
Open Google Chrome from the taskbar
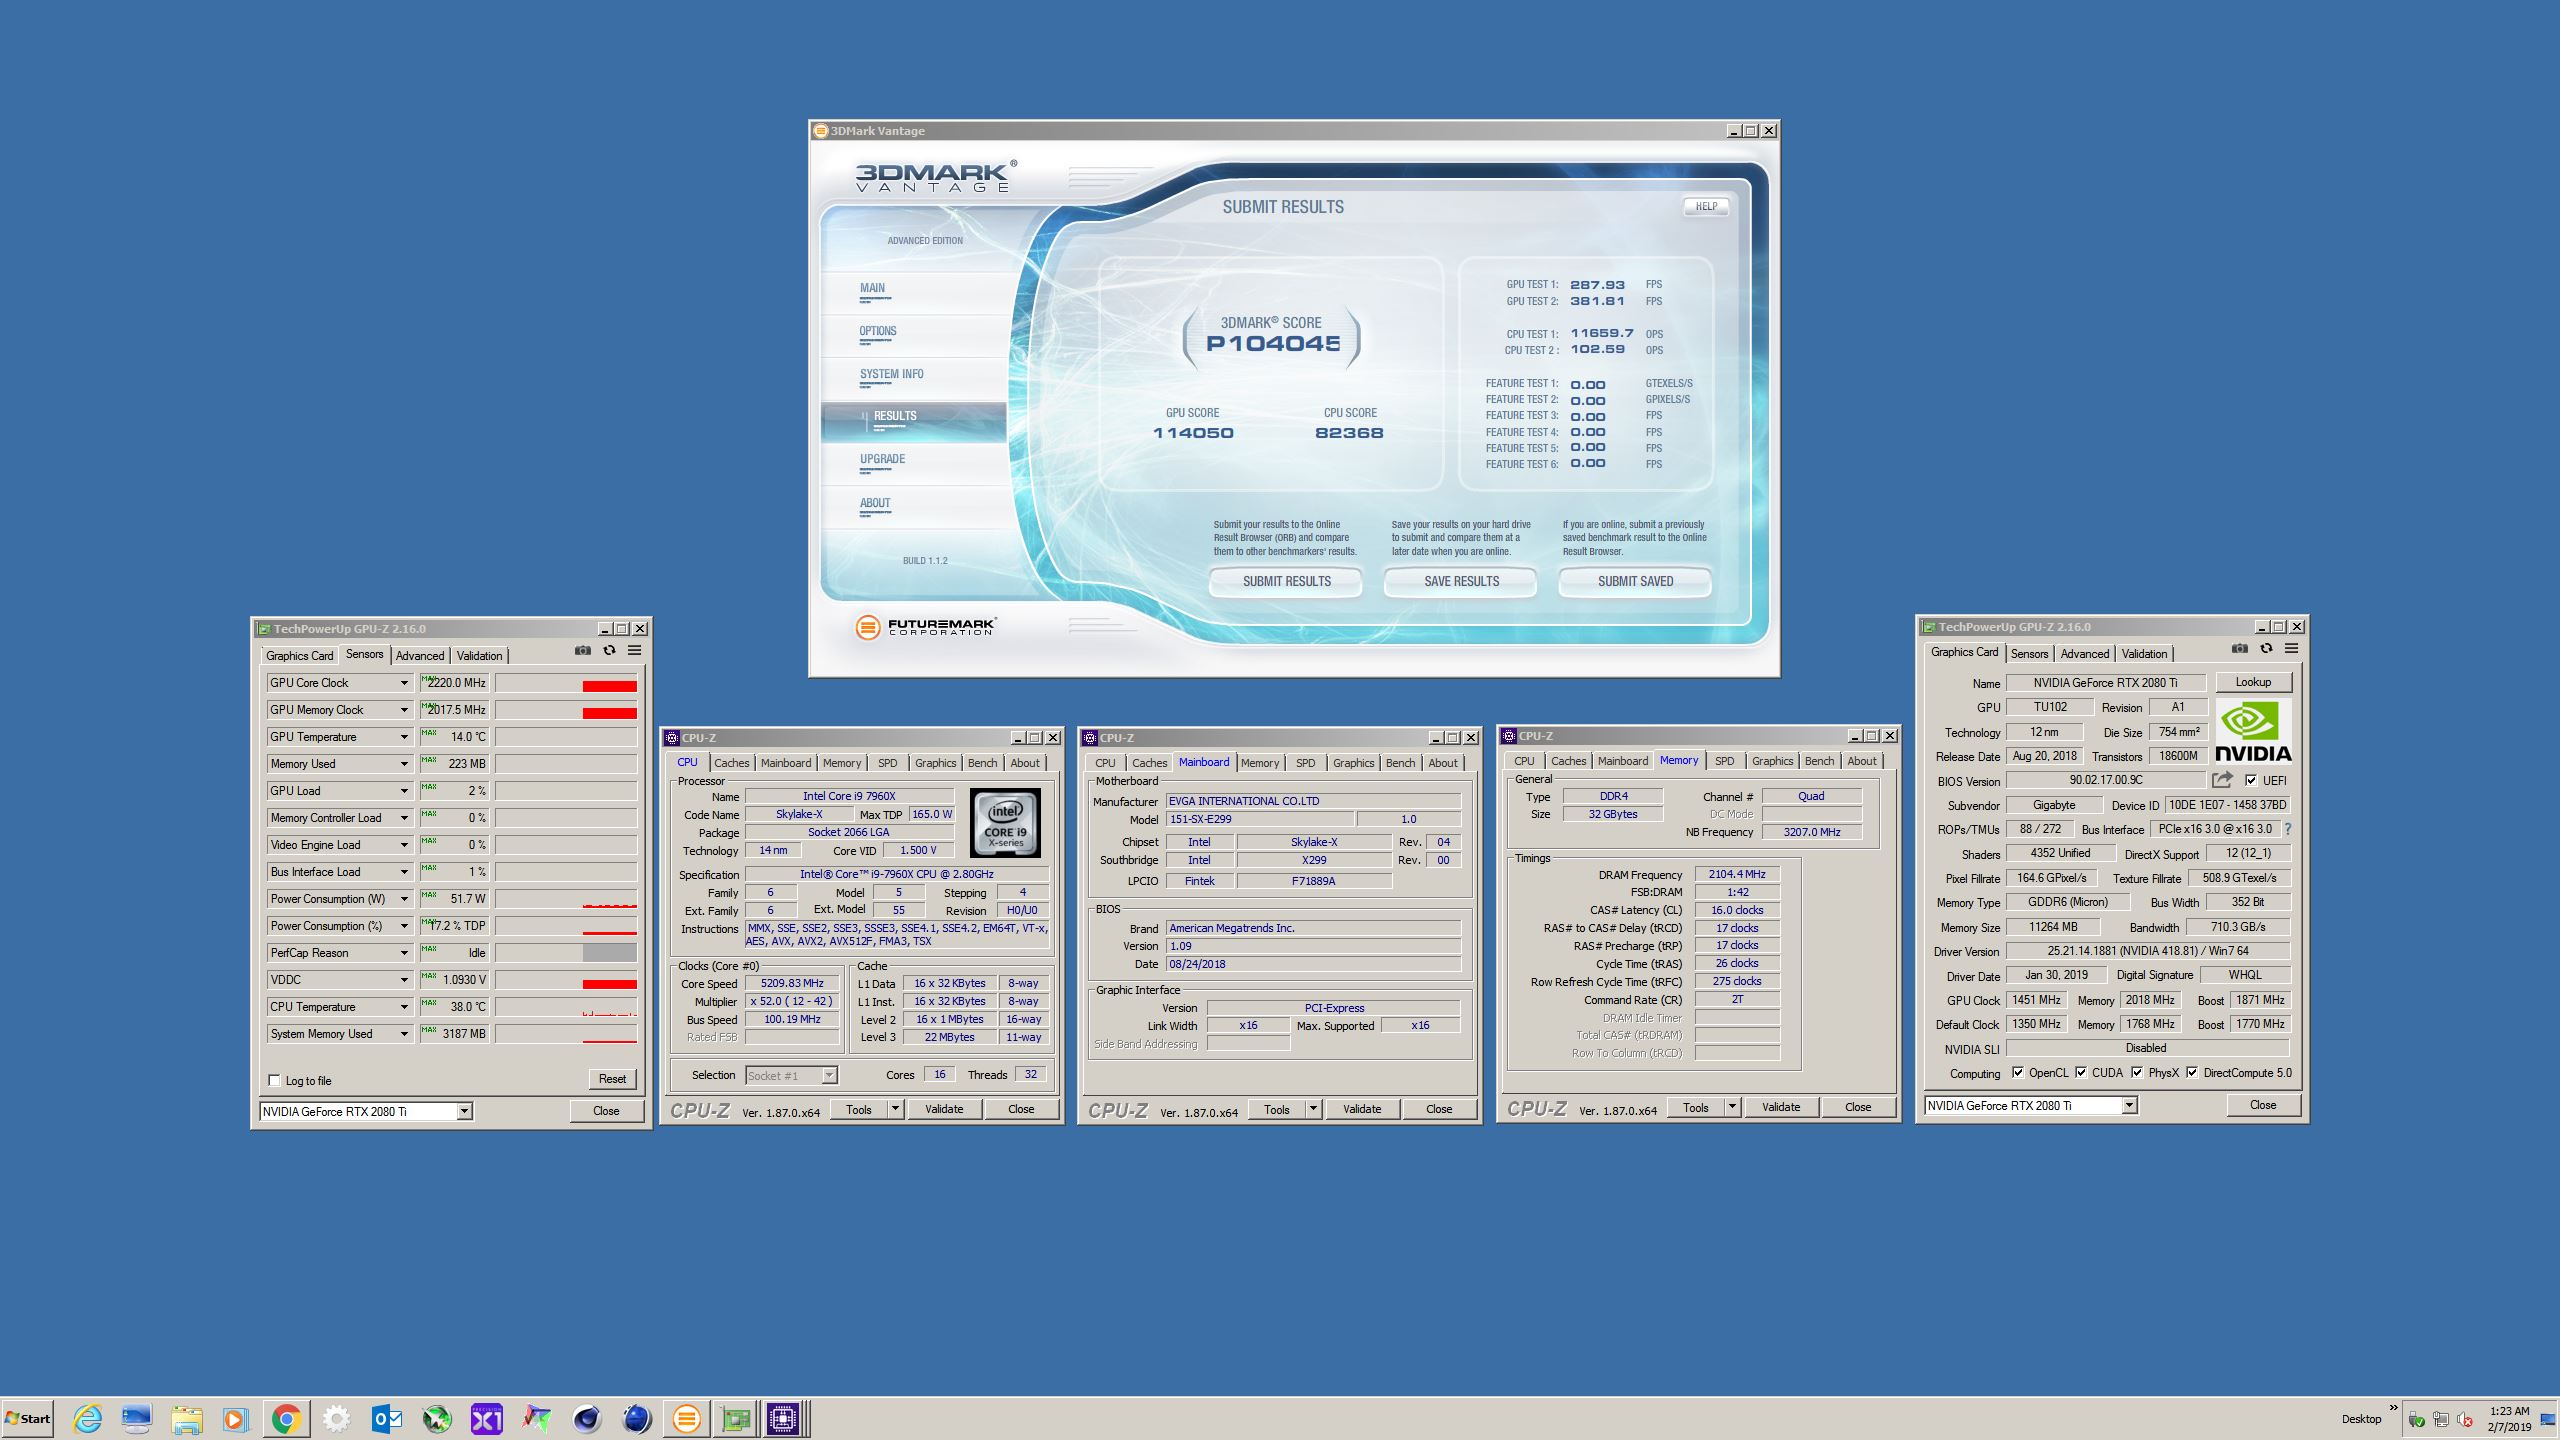pos(286,1418)
